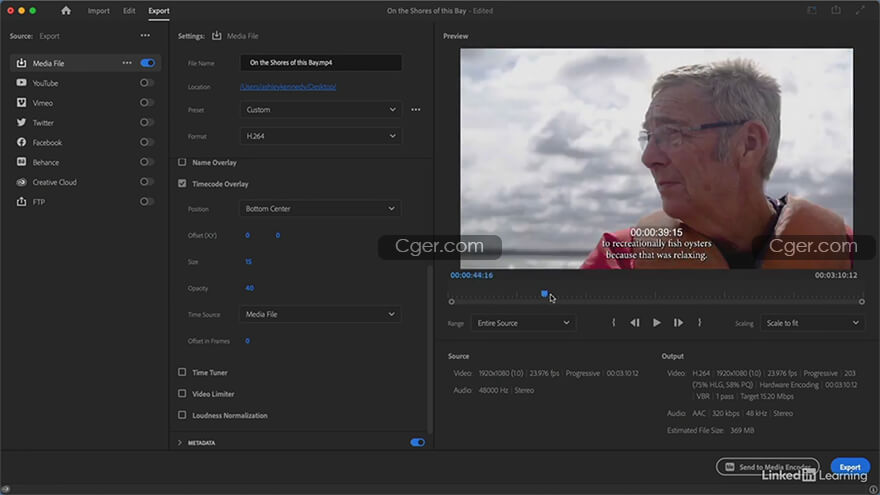Screen dimensions: 880x495
Task: Uncheck the Timecode Overlay checkbox
Action: (x=182, y=184)
